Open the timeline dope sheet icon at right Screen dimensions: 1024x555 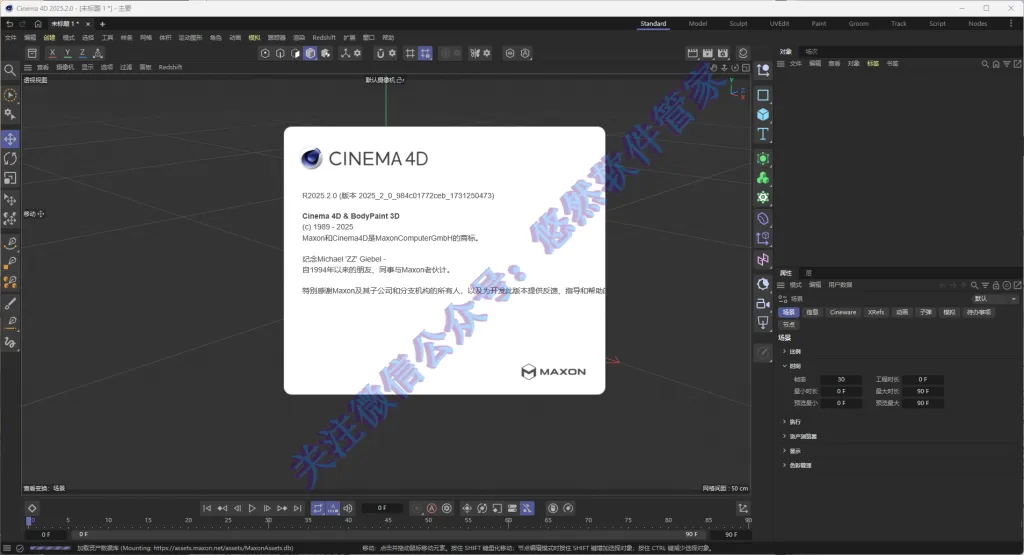(743, 508)
